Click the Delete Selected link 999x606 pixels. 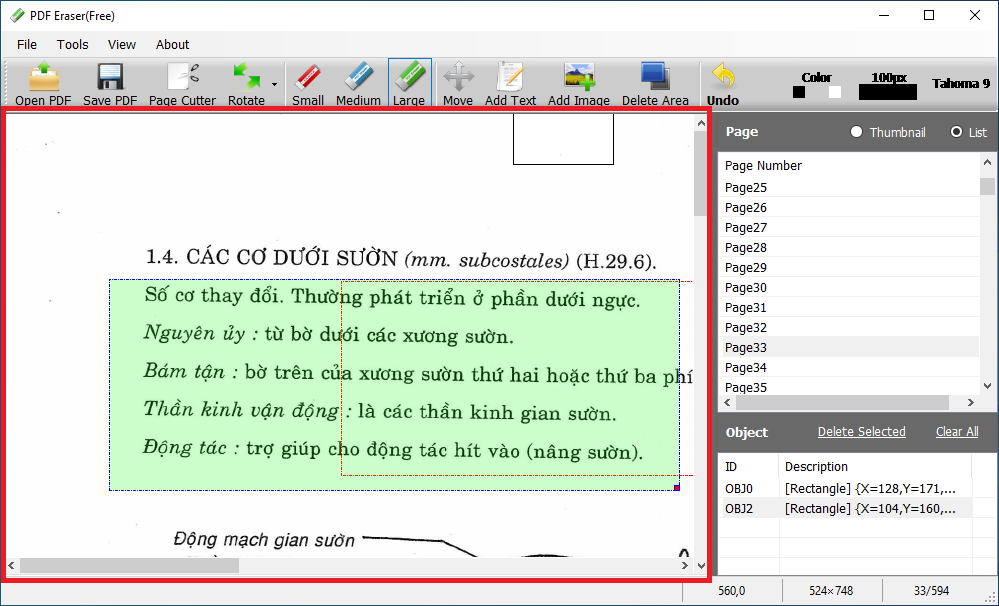click(x=861, y=432)
